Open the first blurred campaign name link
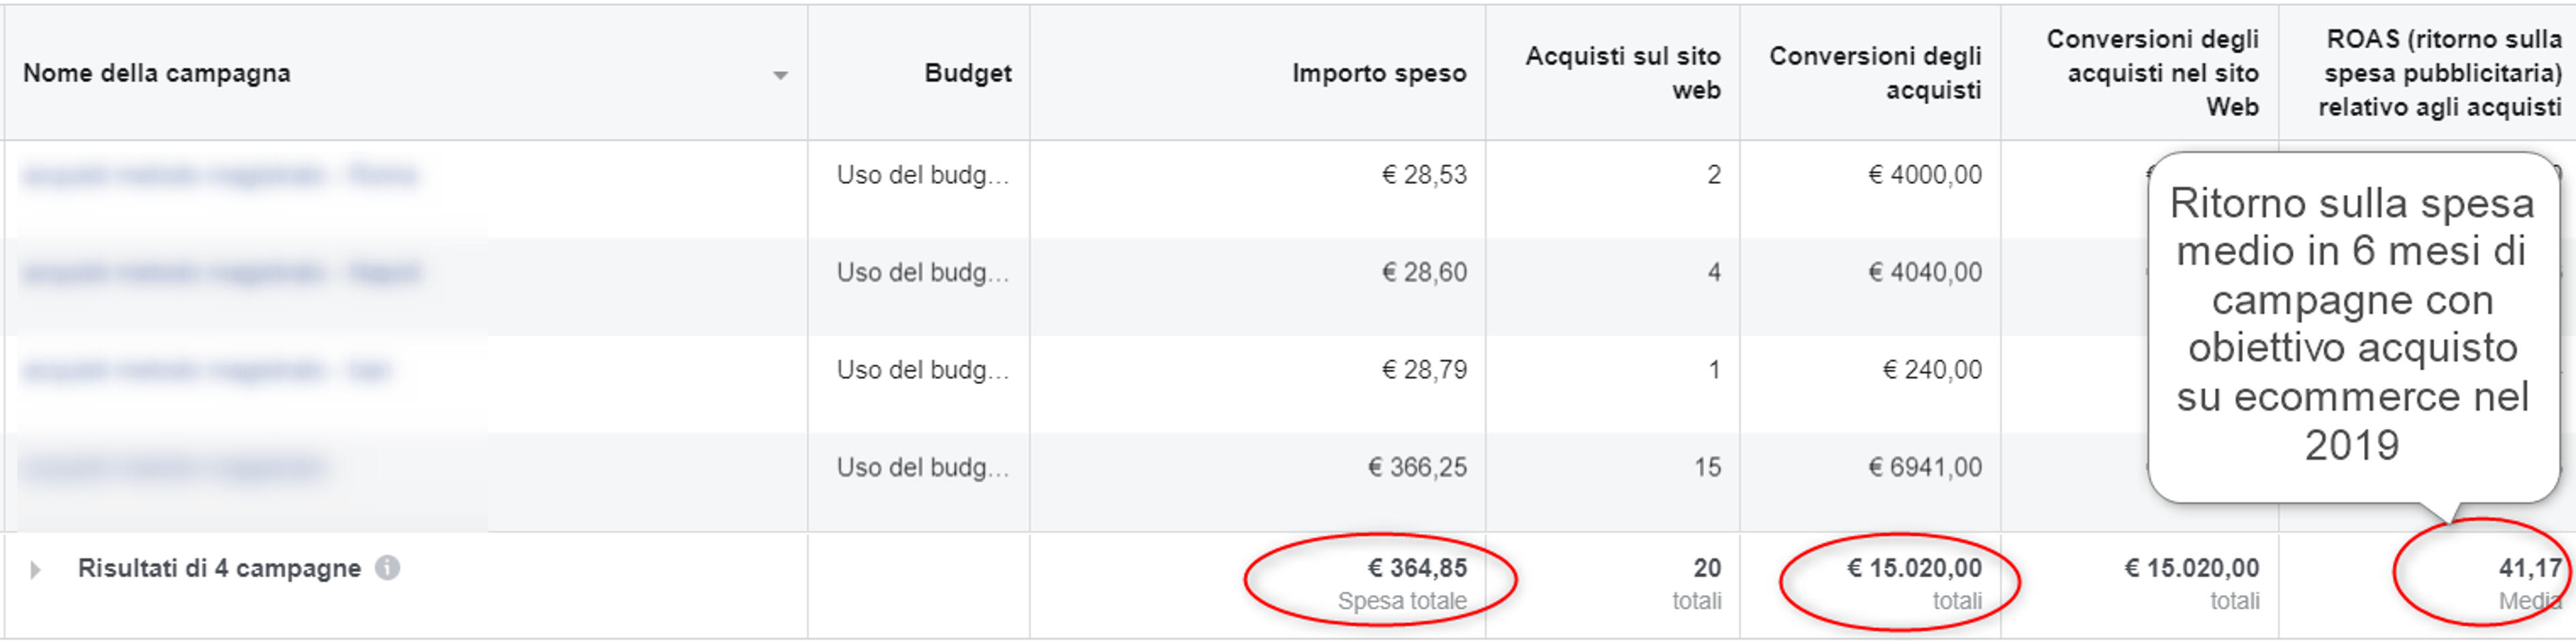The image size is (2576, 641). pos(219,175)
